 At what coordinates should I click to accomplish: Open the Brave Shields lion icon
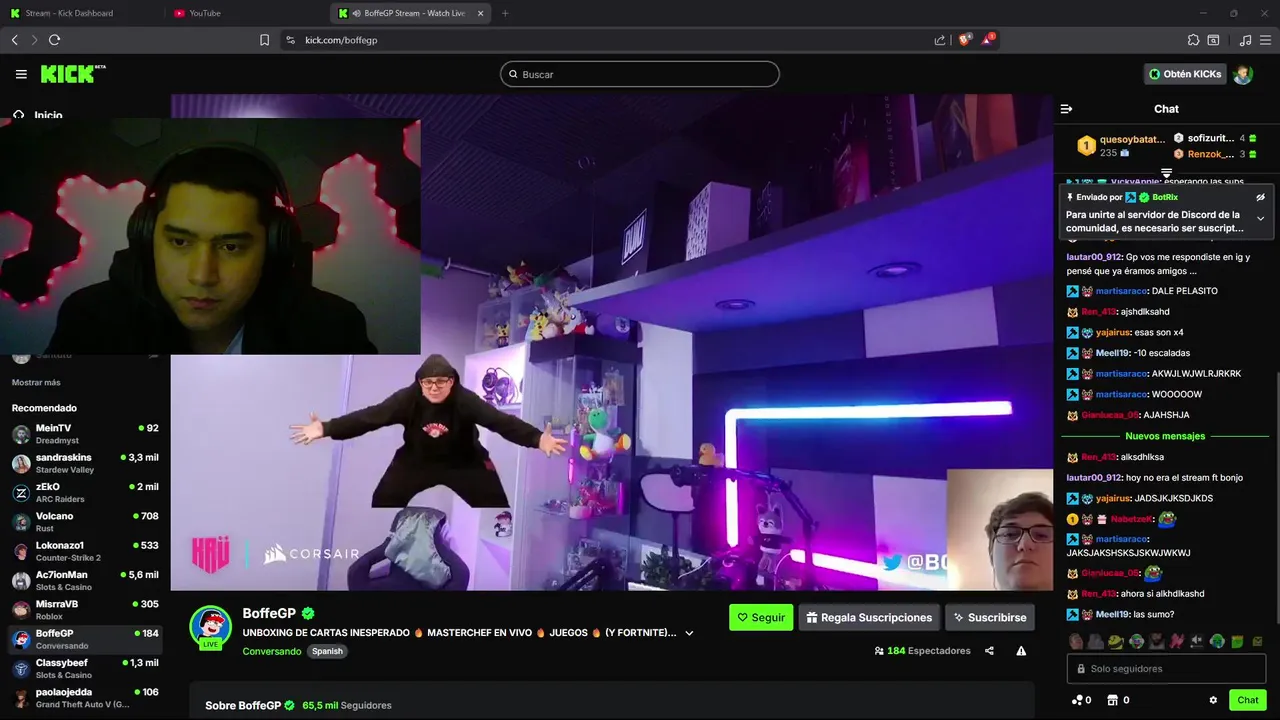pos(966,40)
